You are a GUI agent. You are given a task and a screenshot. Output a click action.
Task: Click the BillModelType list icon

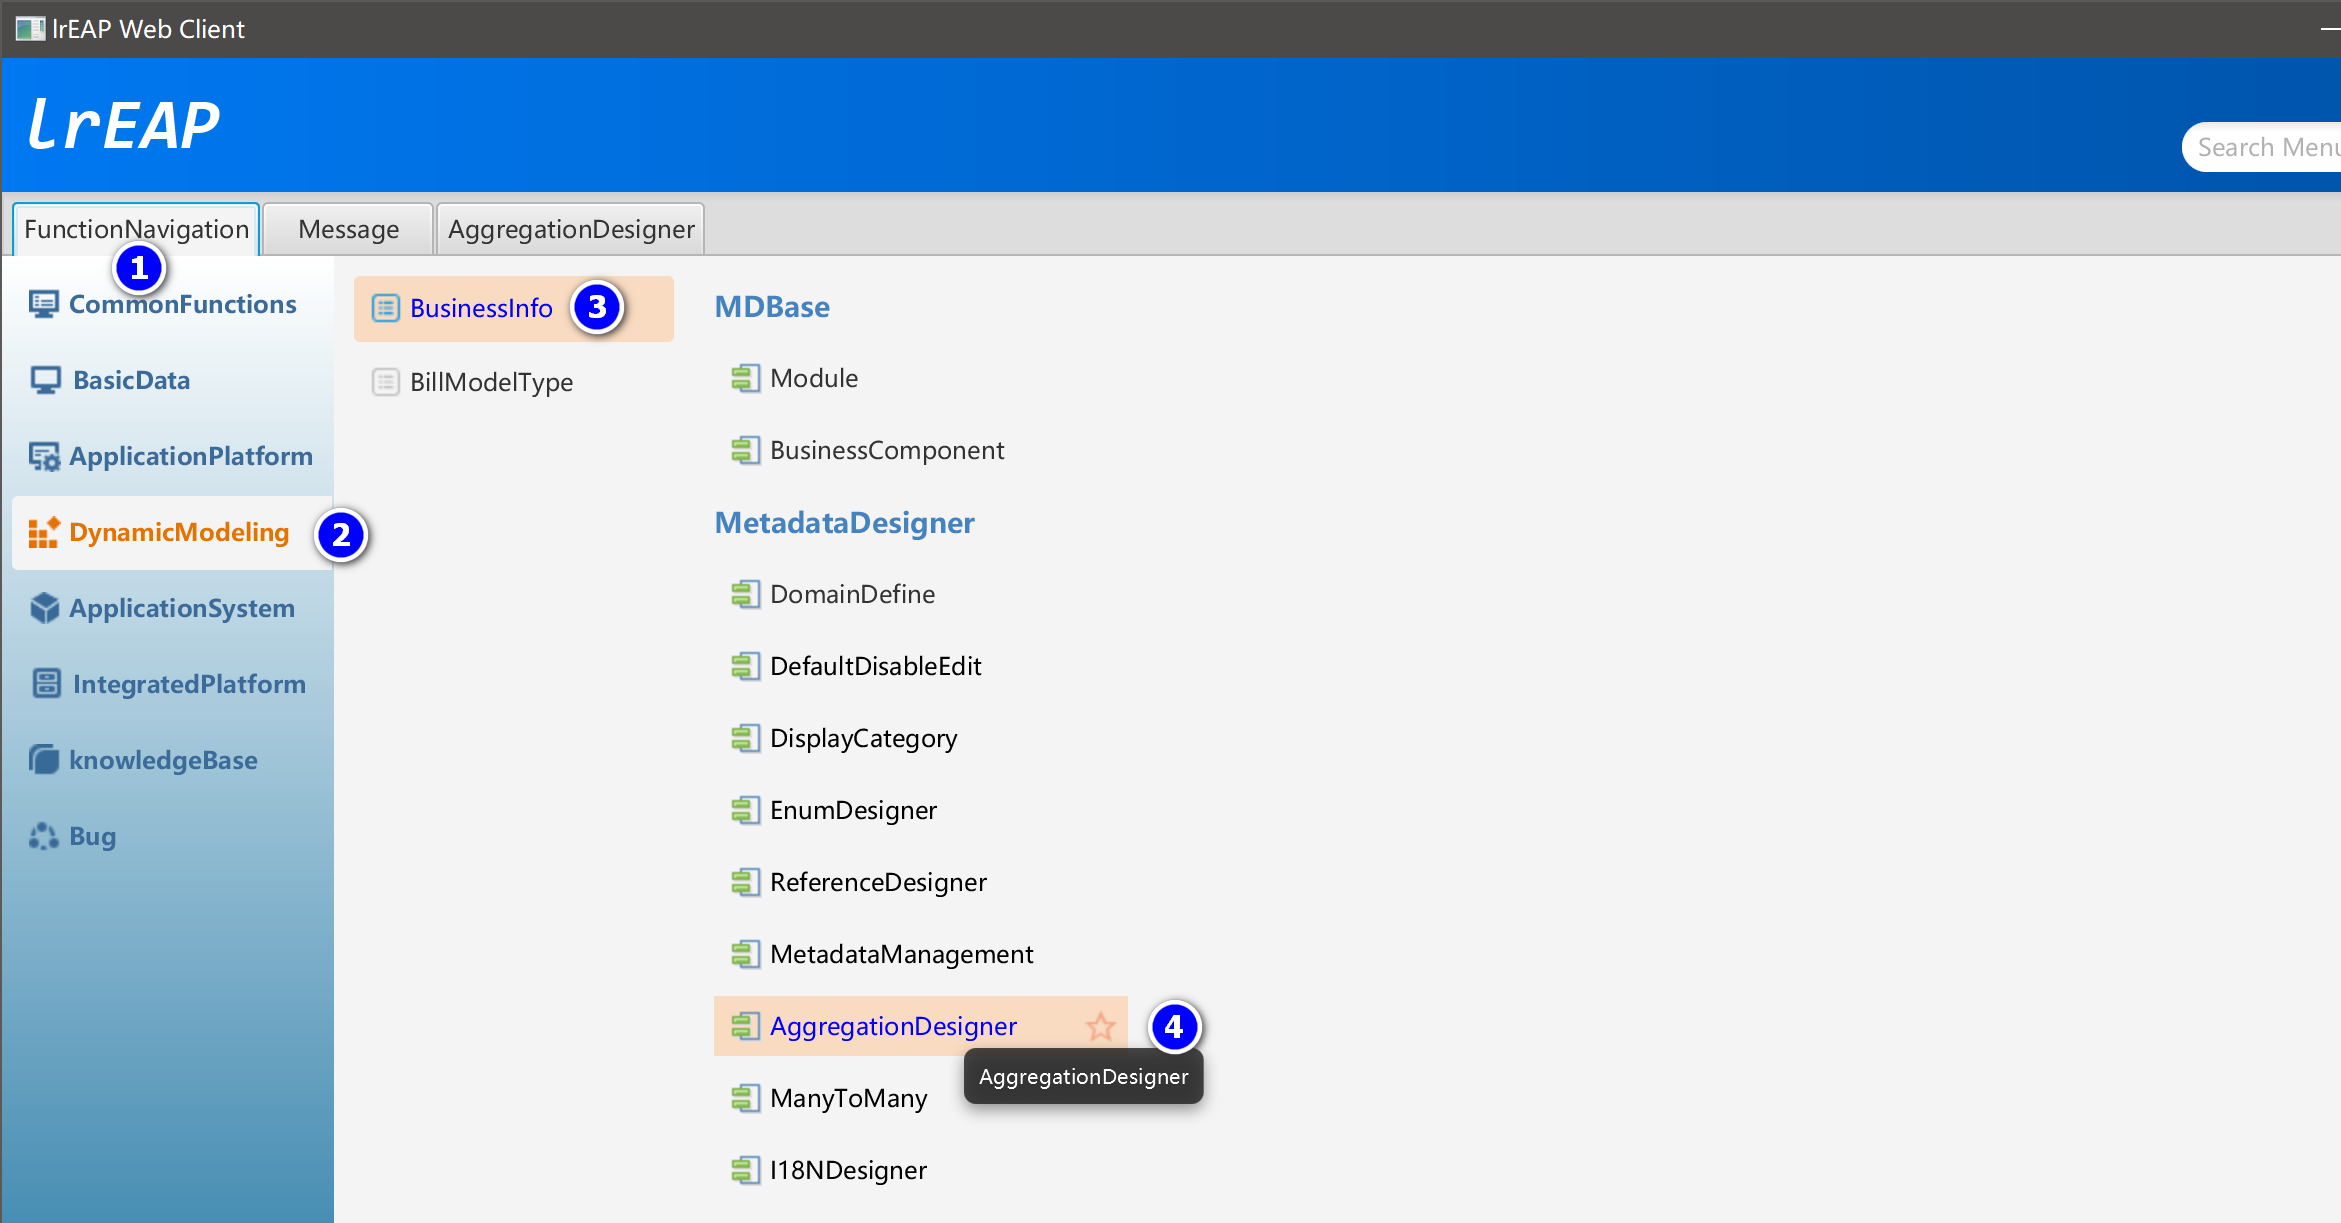point(386,382)
